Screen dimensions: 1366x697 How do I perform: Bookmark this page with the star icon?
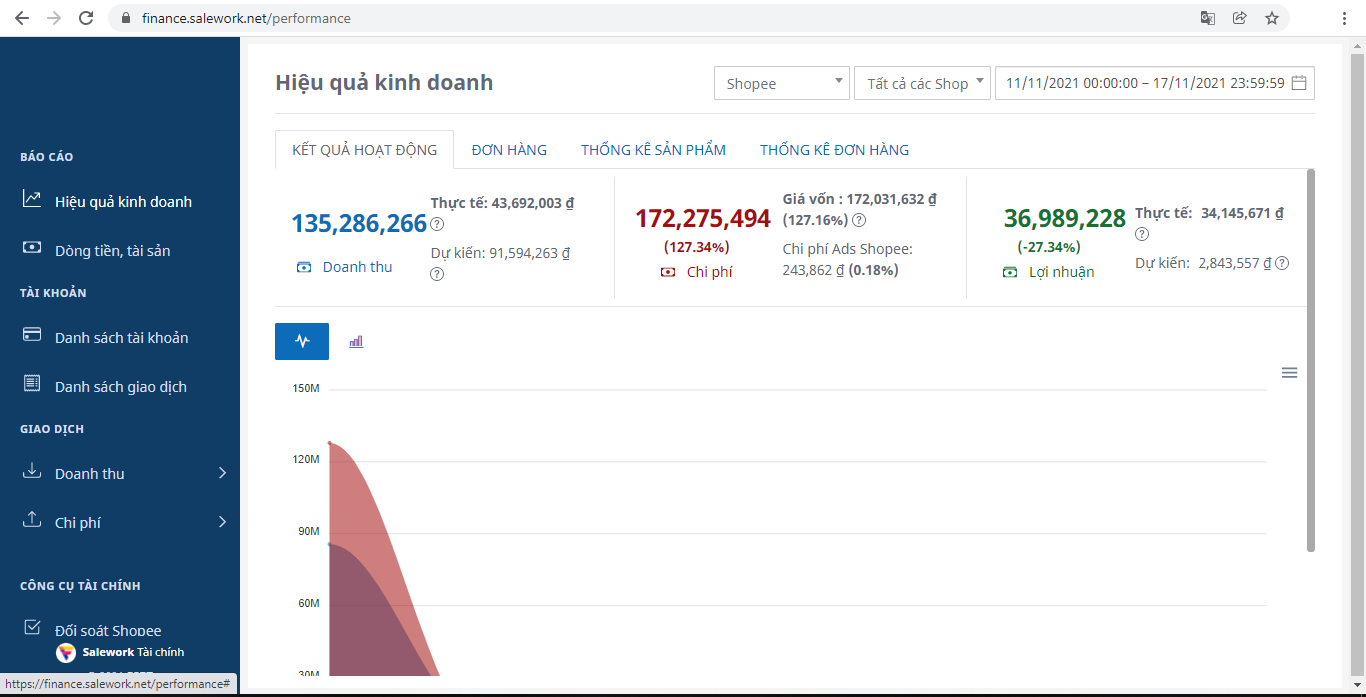[x=1271, y=18]
